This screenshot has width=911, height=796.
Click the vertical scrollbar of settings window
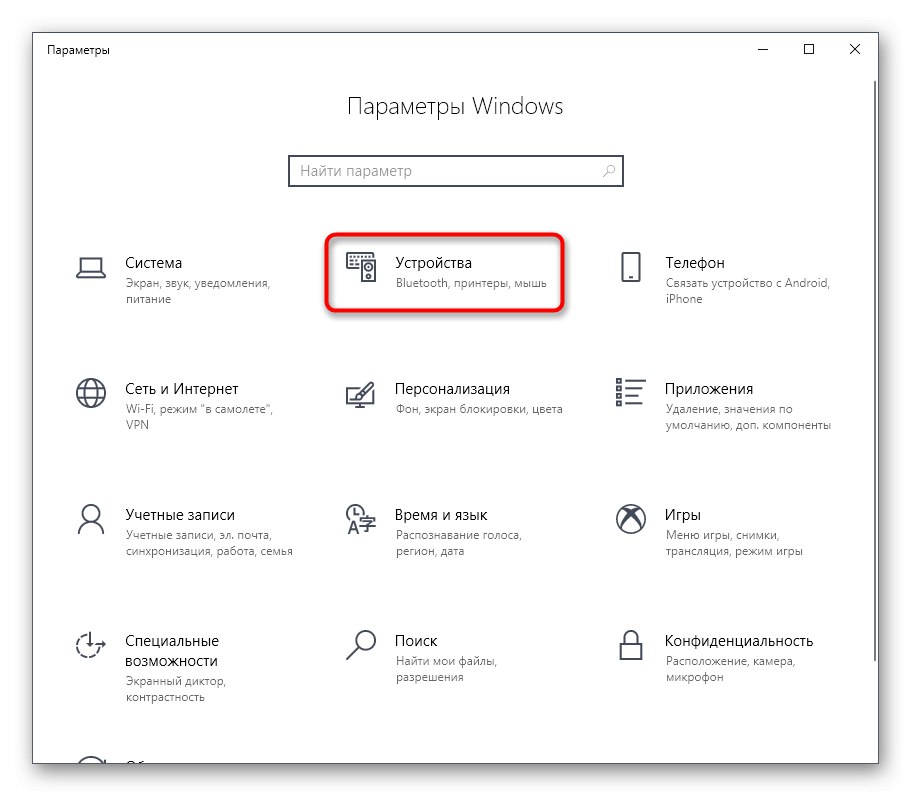(874, 370)
